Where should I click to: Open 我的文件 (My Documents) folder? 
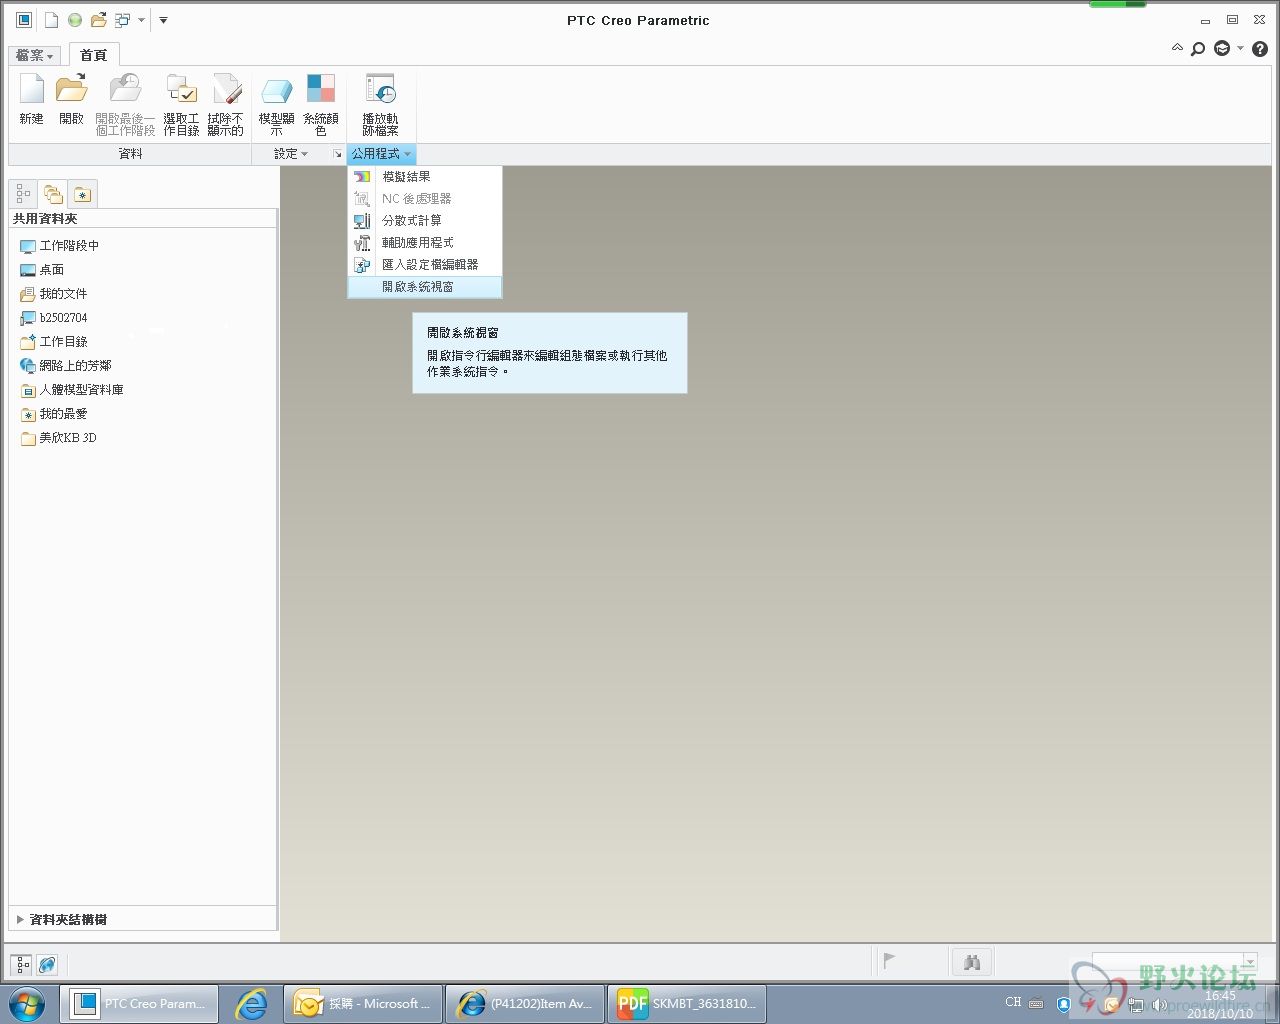54,293
